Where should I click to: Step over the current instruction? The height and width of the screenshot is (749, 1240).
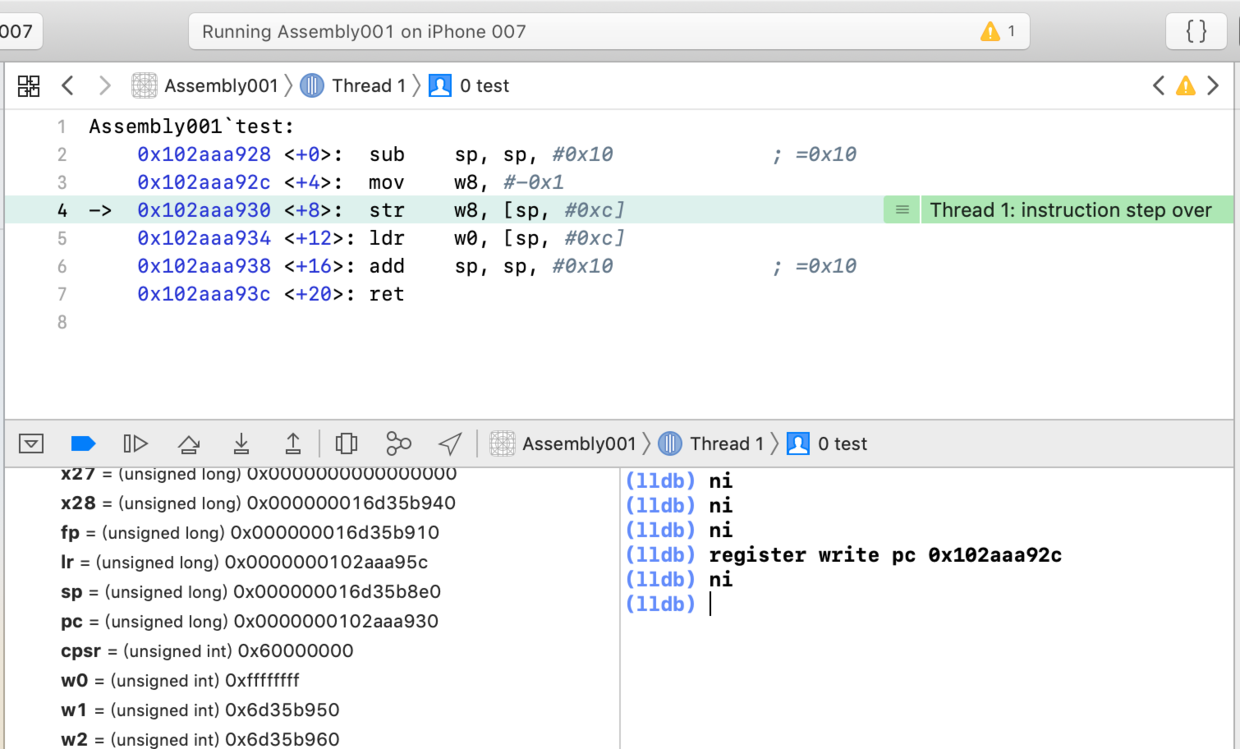tap(189, 444)
